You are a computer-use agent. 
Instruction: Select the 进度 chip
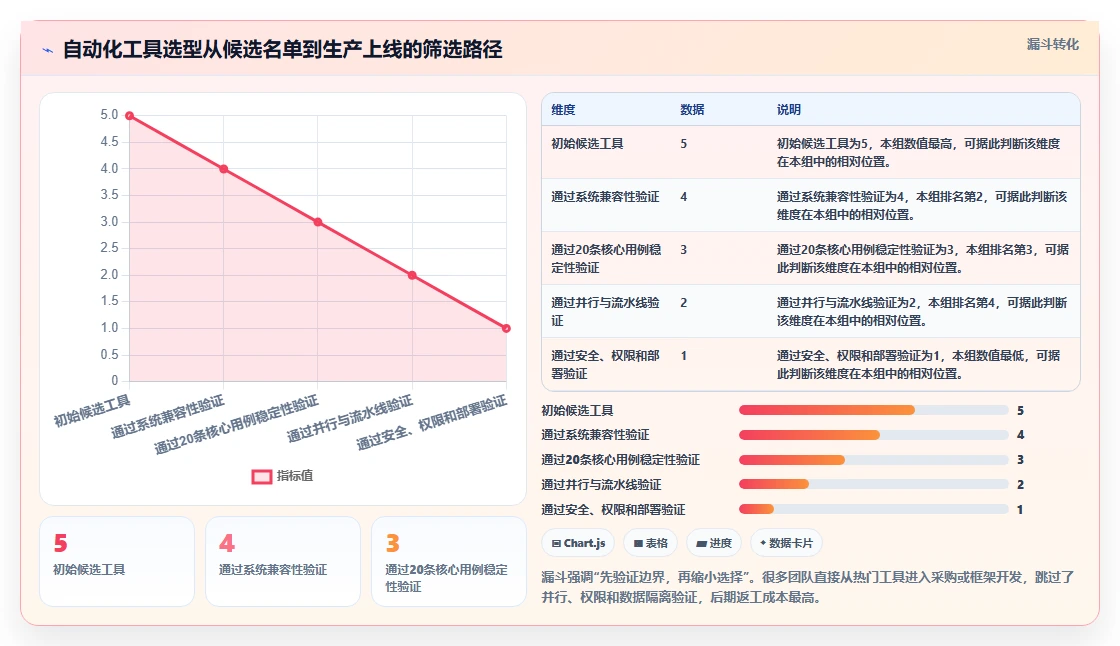(x=714, y=543)
